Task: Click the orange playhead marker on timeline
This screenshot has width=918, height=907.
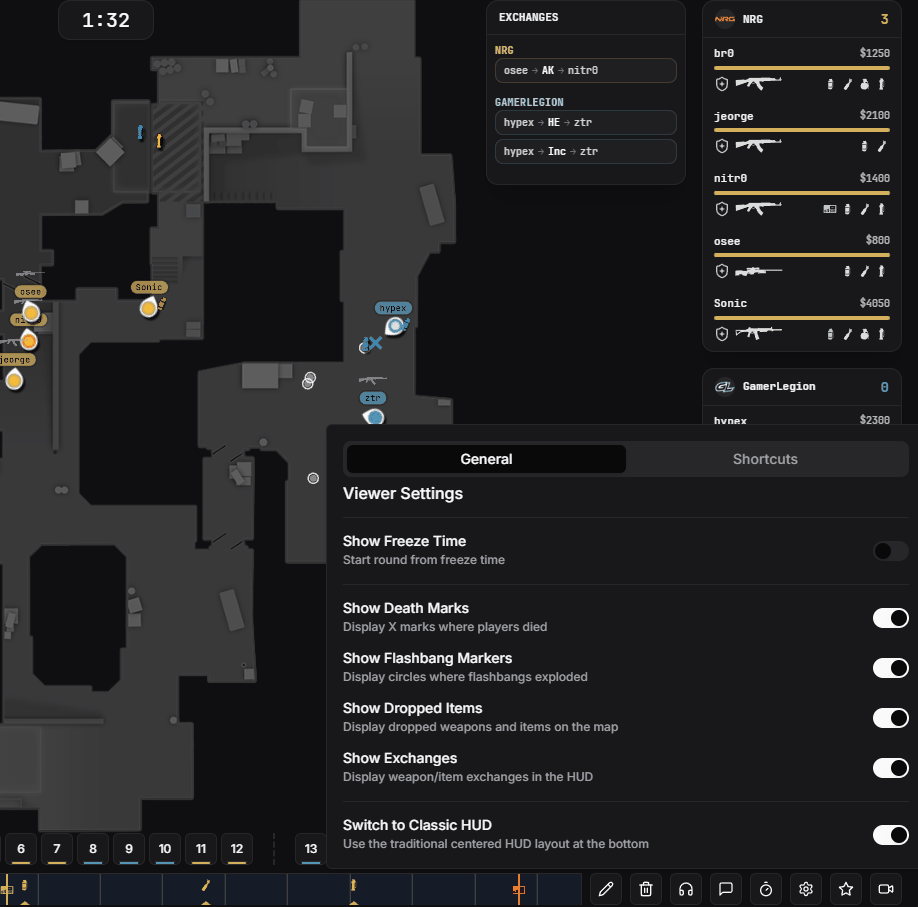Action: click(518, 889)
